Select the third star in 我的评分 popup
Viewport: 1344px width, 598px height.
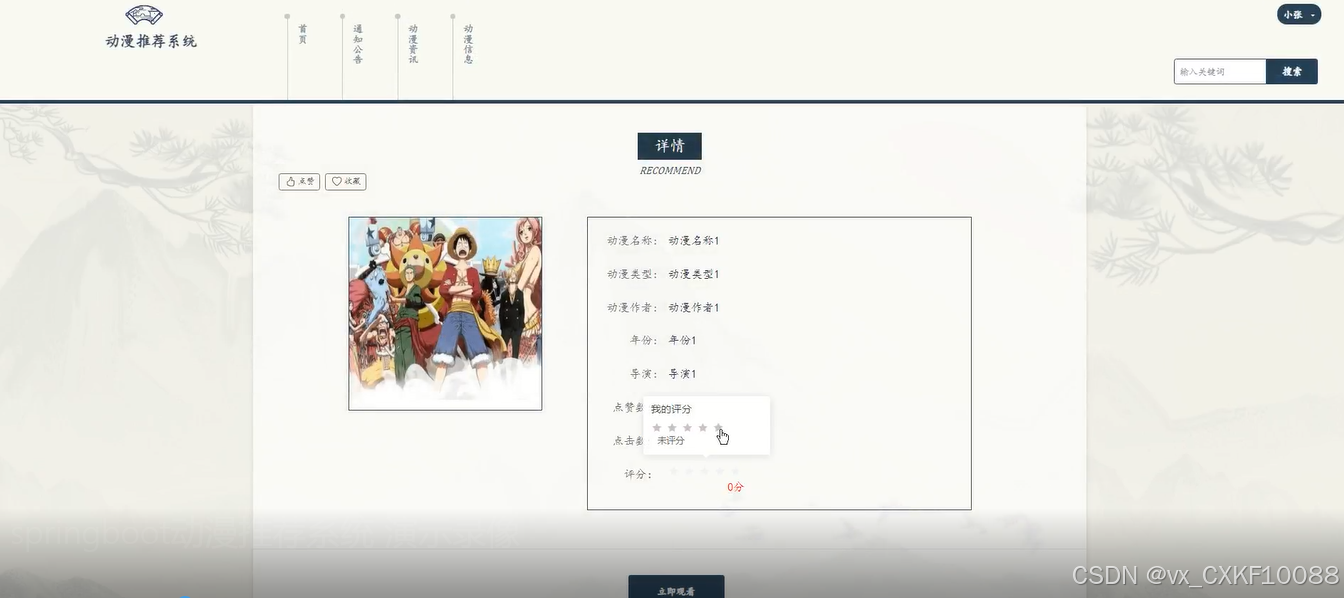[x=687, y=427]
